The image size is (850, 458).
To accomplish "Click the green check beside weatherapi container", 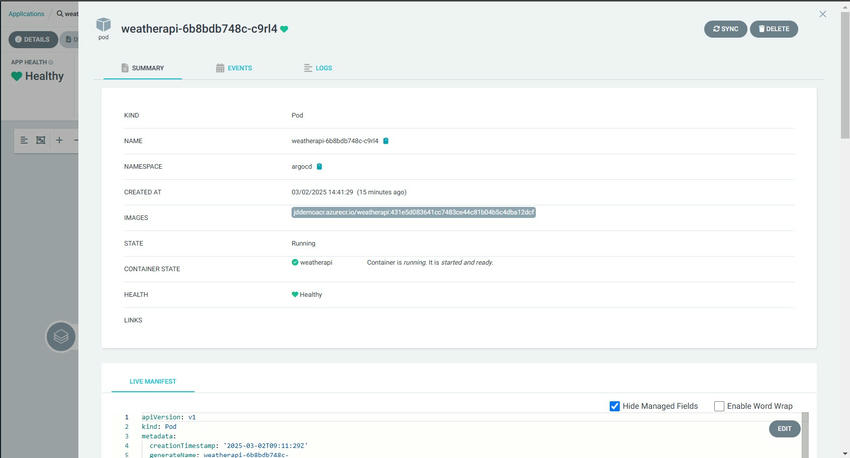I will tap(295, 262).
